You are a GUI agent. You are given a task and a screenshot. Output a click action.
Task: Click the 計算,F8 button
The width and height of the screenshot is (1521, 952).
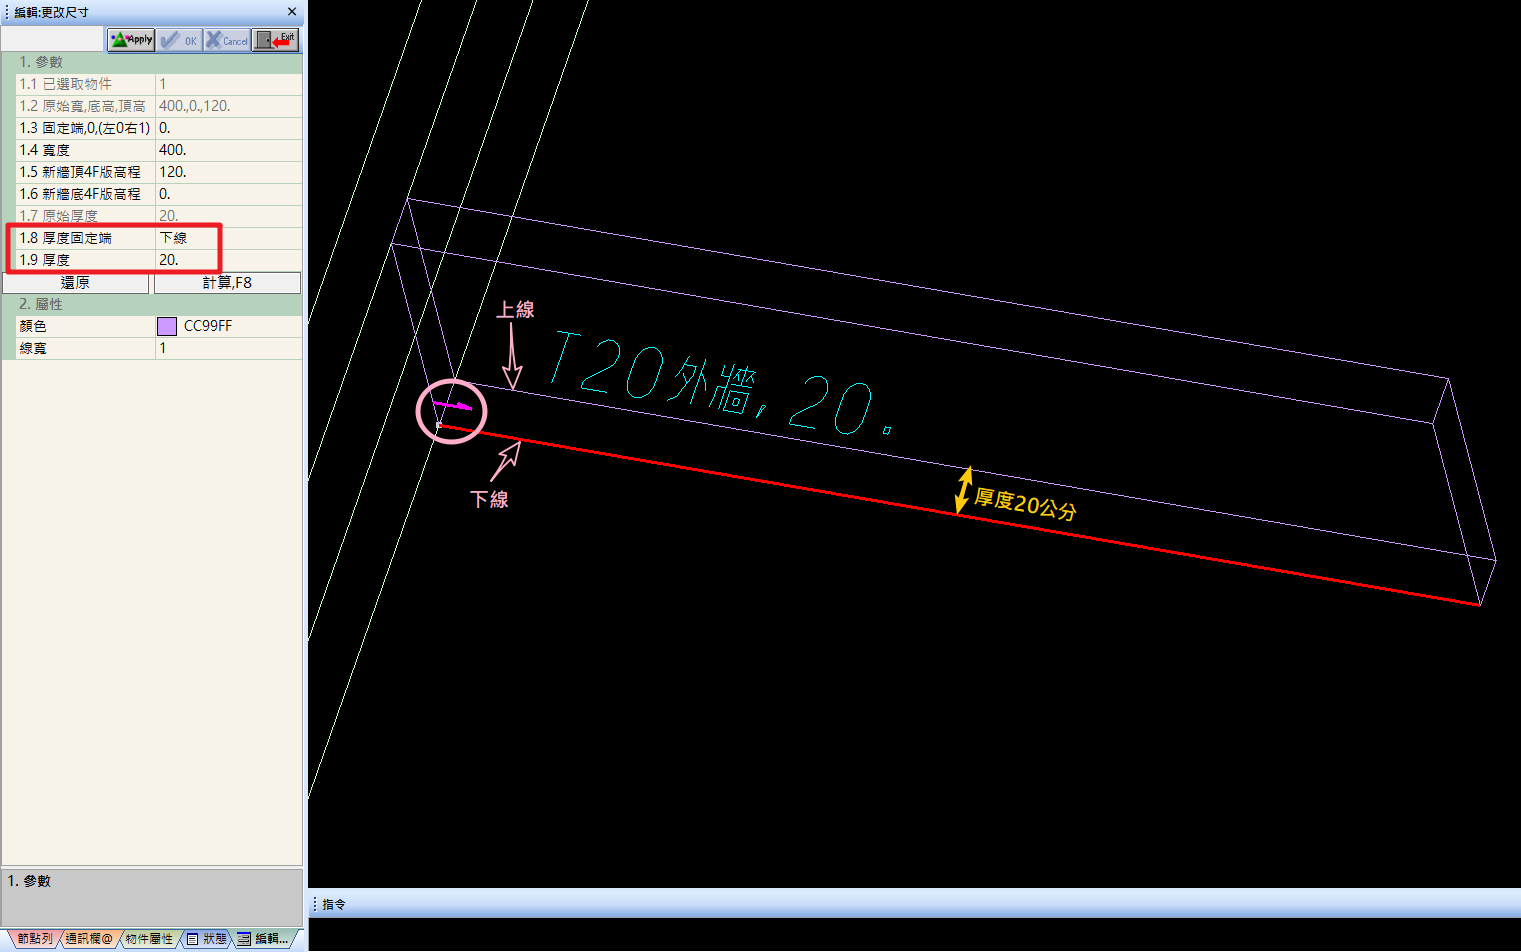[227, 283]
